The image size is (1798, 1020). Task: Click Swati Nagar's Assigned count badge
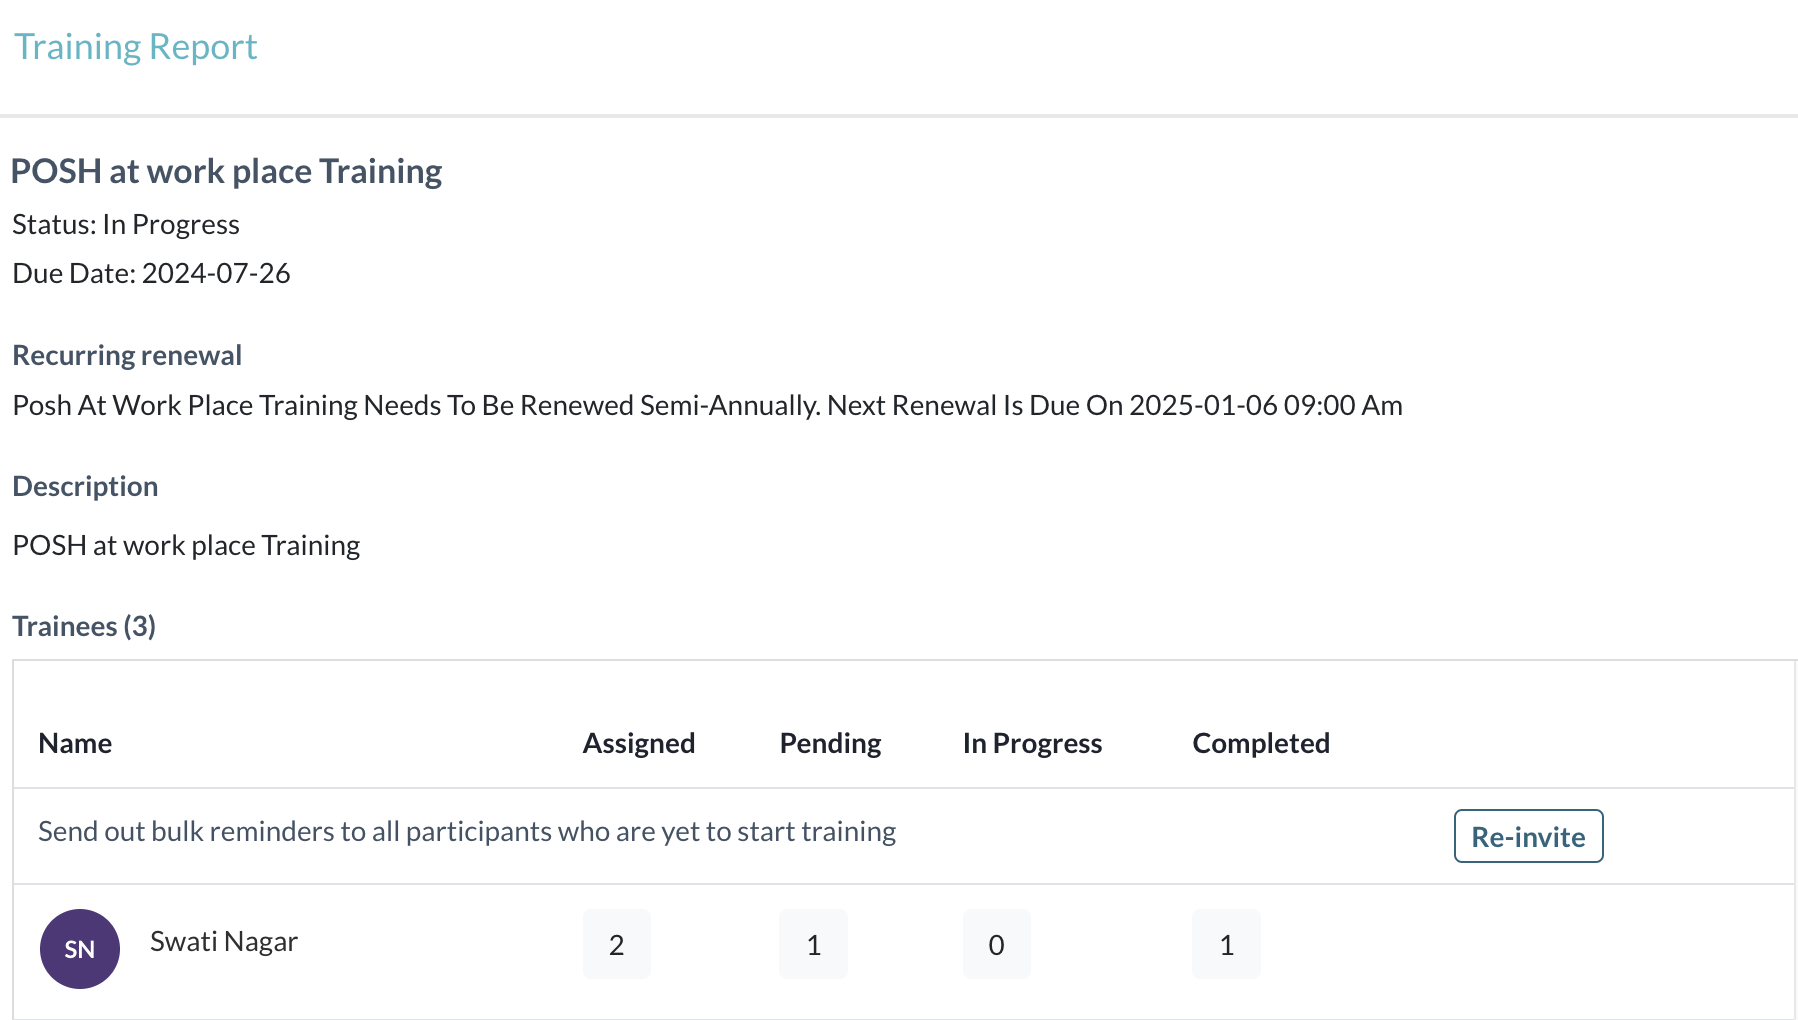[x=616, y=944]
